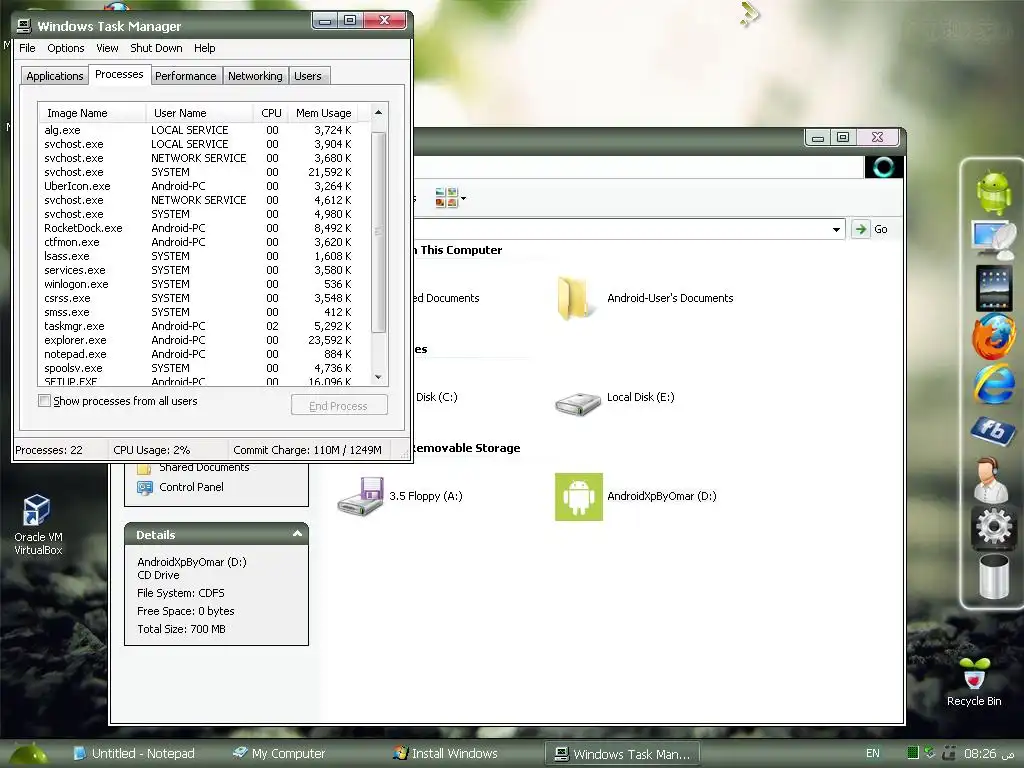Switch to Install Windows taskbar button
This screenshot has width=1024, height=768.
445,754
